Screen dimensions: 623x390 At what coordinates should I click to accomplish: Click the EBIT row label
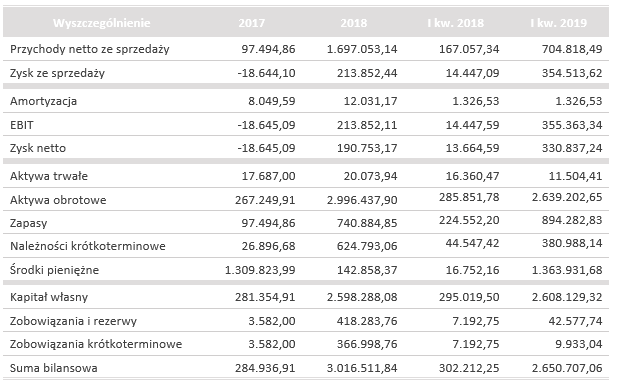22,125
